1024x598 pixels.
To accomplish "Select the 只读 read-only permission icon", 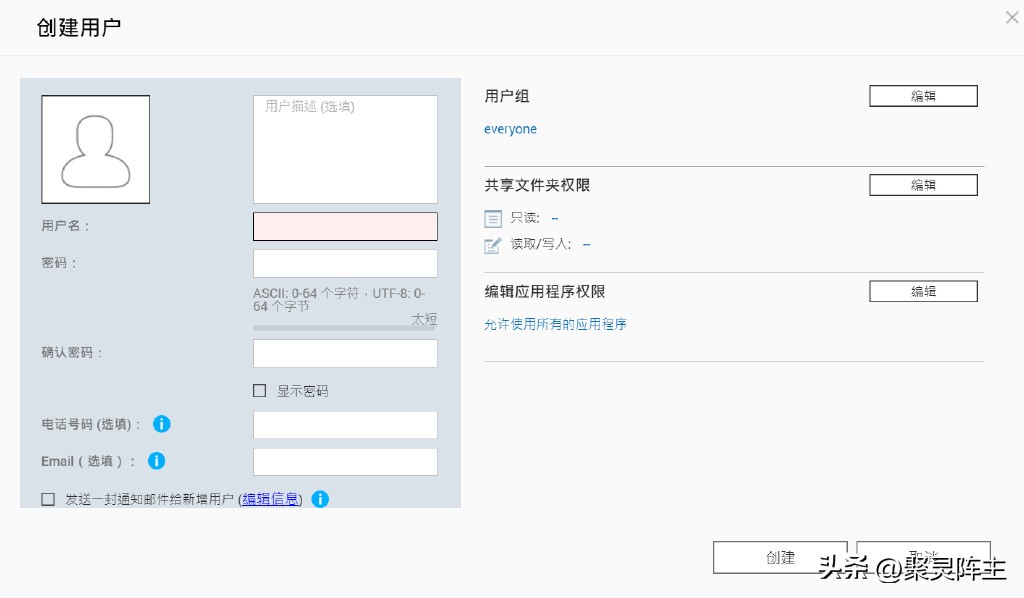I will [x=493, y=218].
